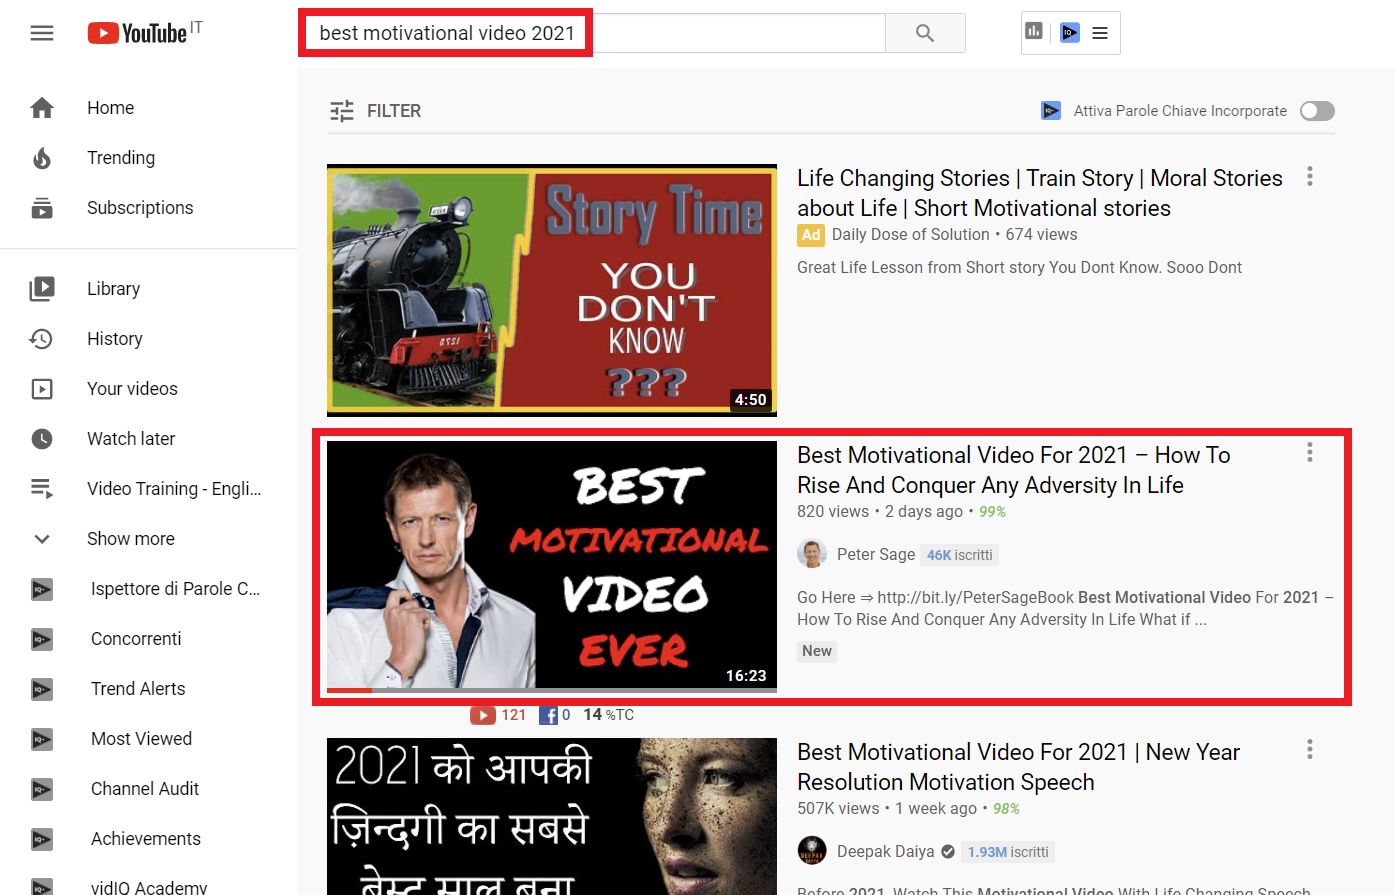Image resolution: width=1395 pixels, height=895 pixels.
Task: Open New Year Resolution Motivation Speech title
Action: click(1018, 767)
